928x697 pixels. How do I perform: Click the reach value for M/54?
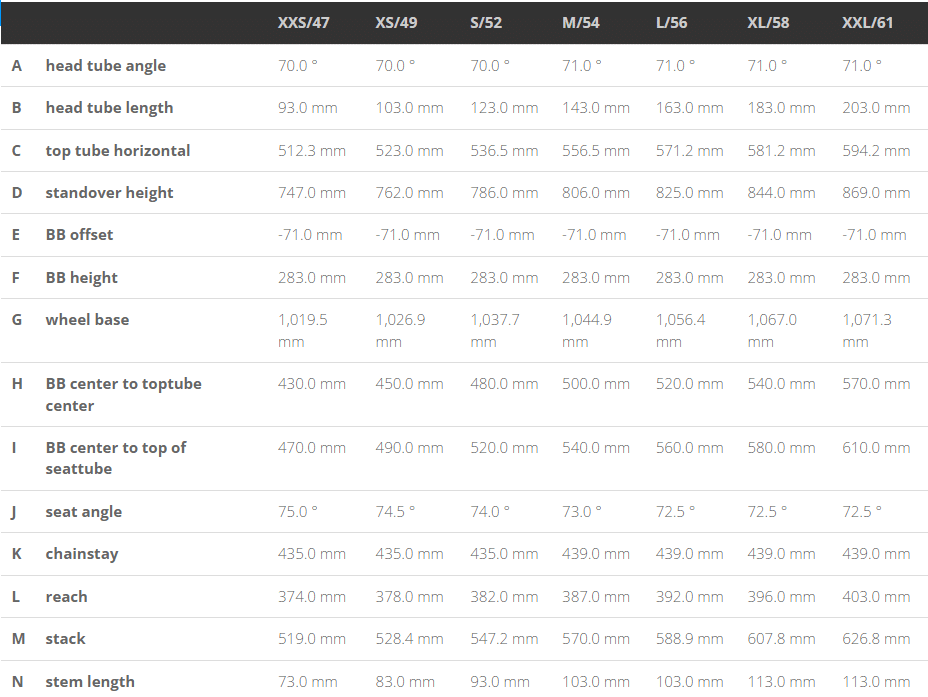(595, 596)
